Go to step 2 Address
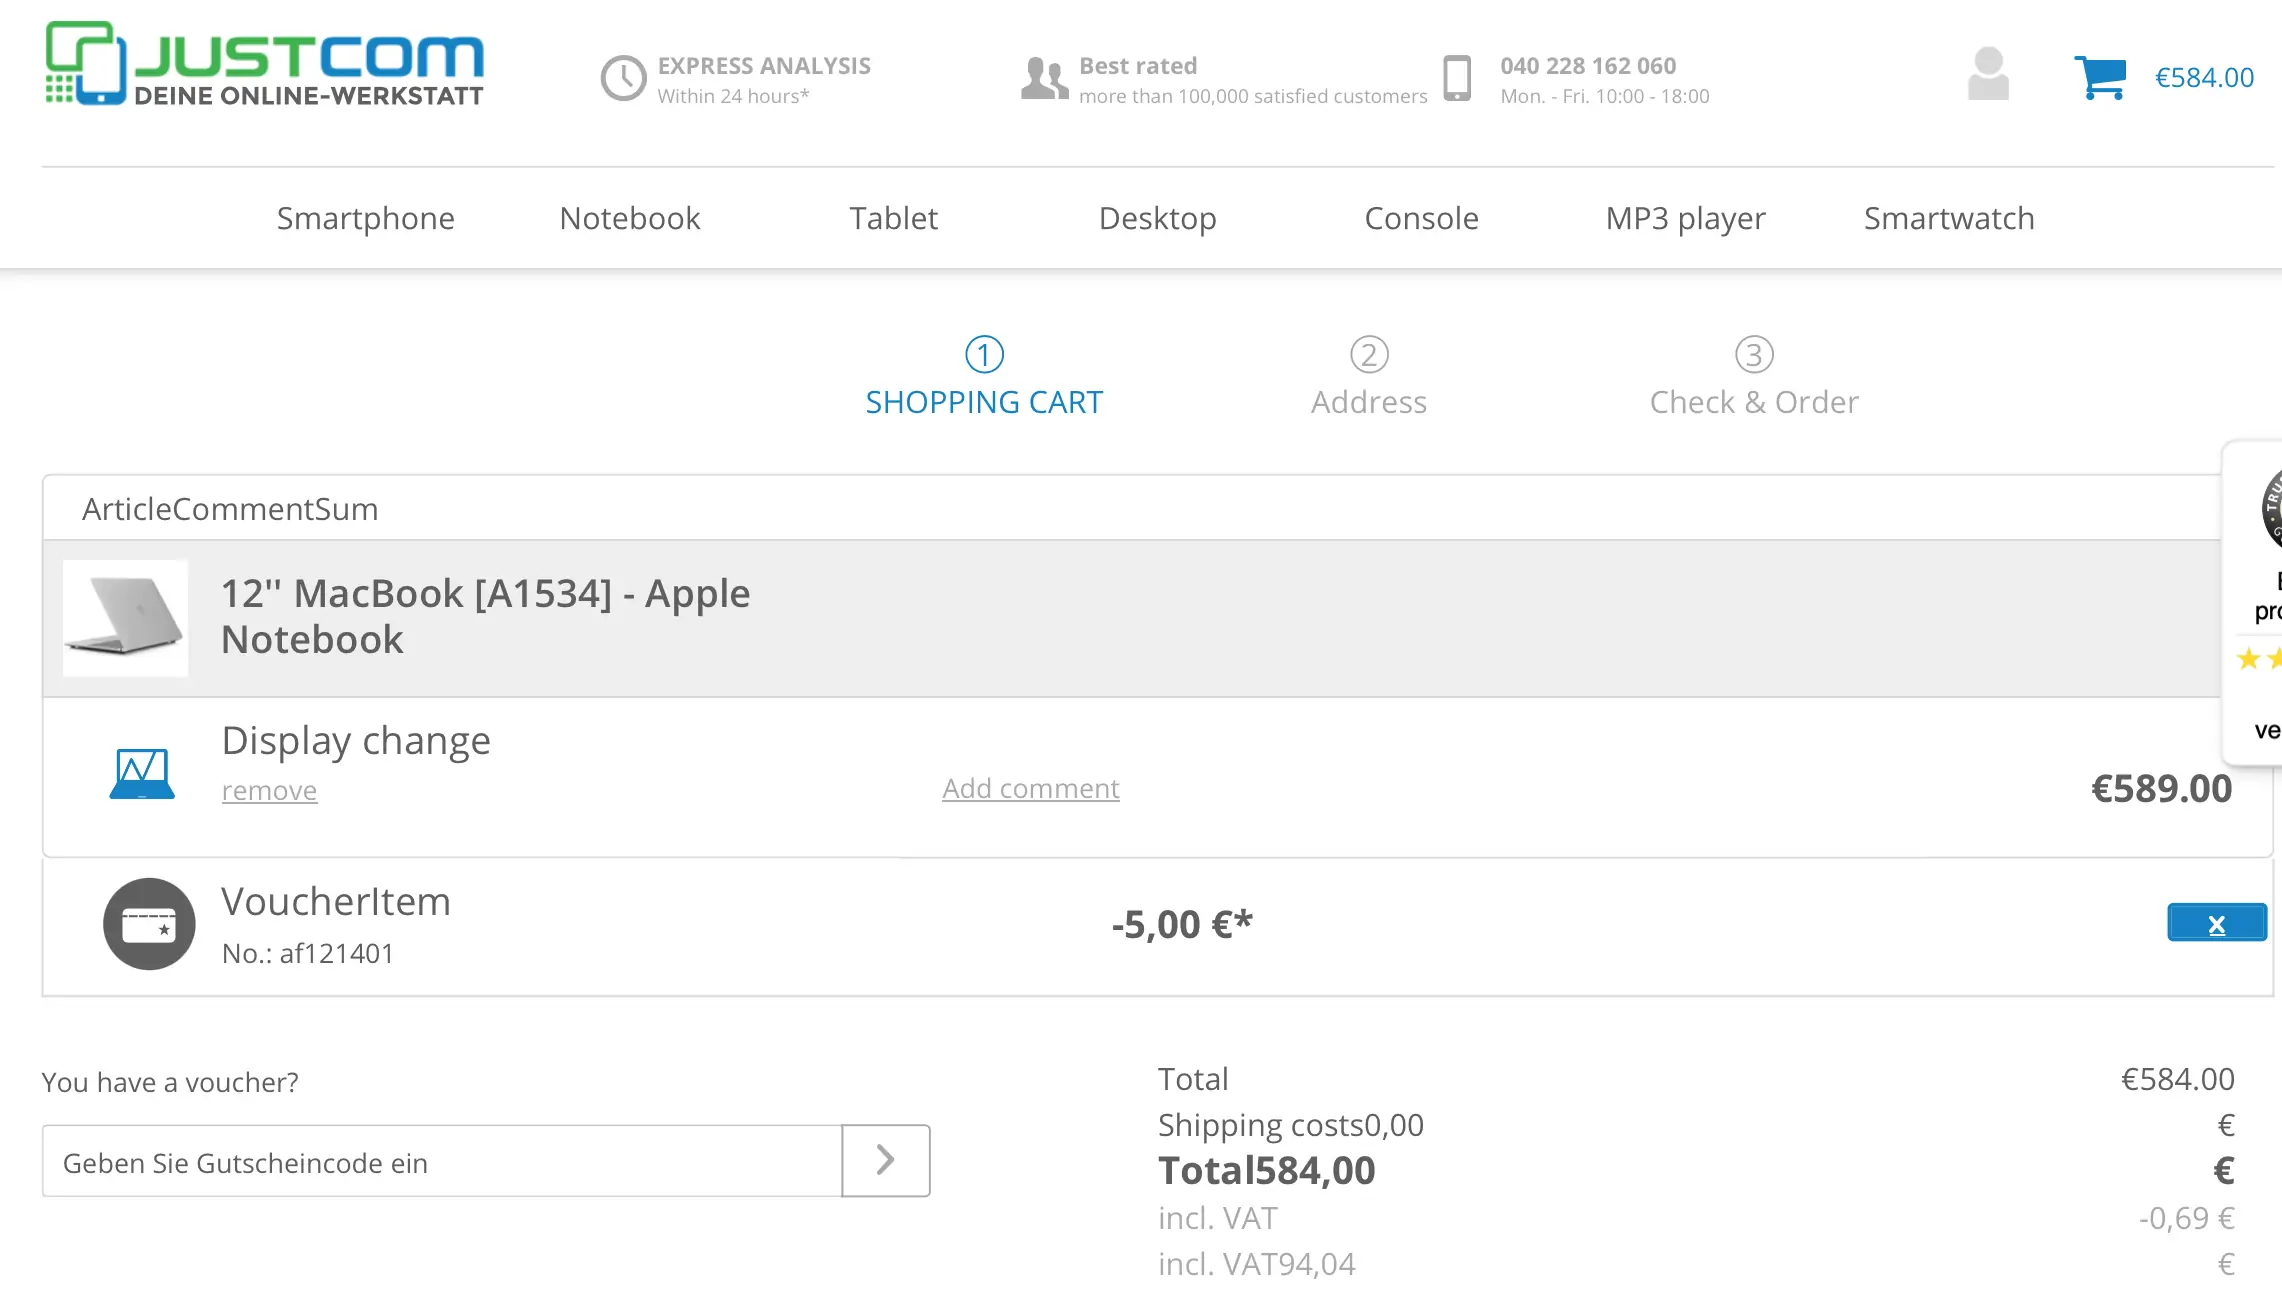 click(1368, 377)
